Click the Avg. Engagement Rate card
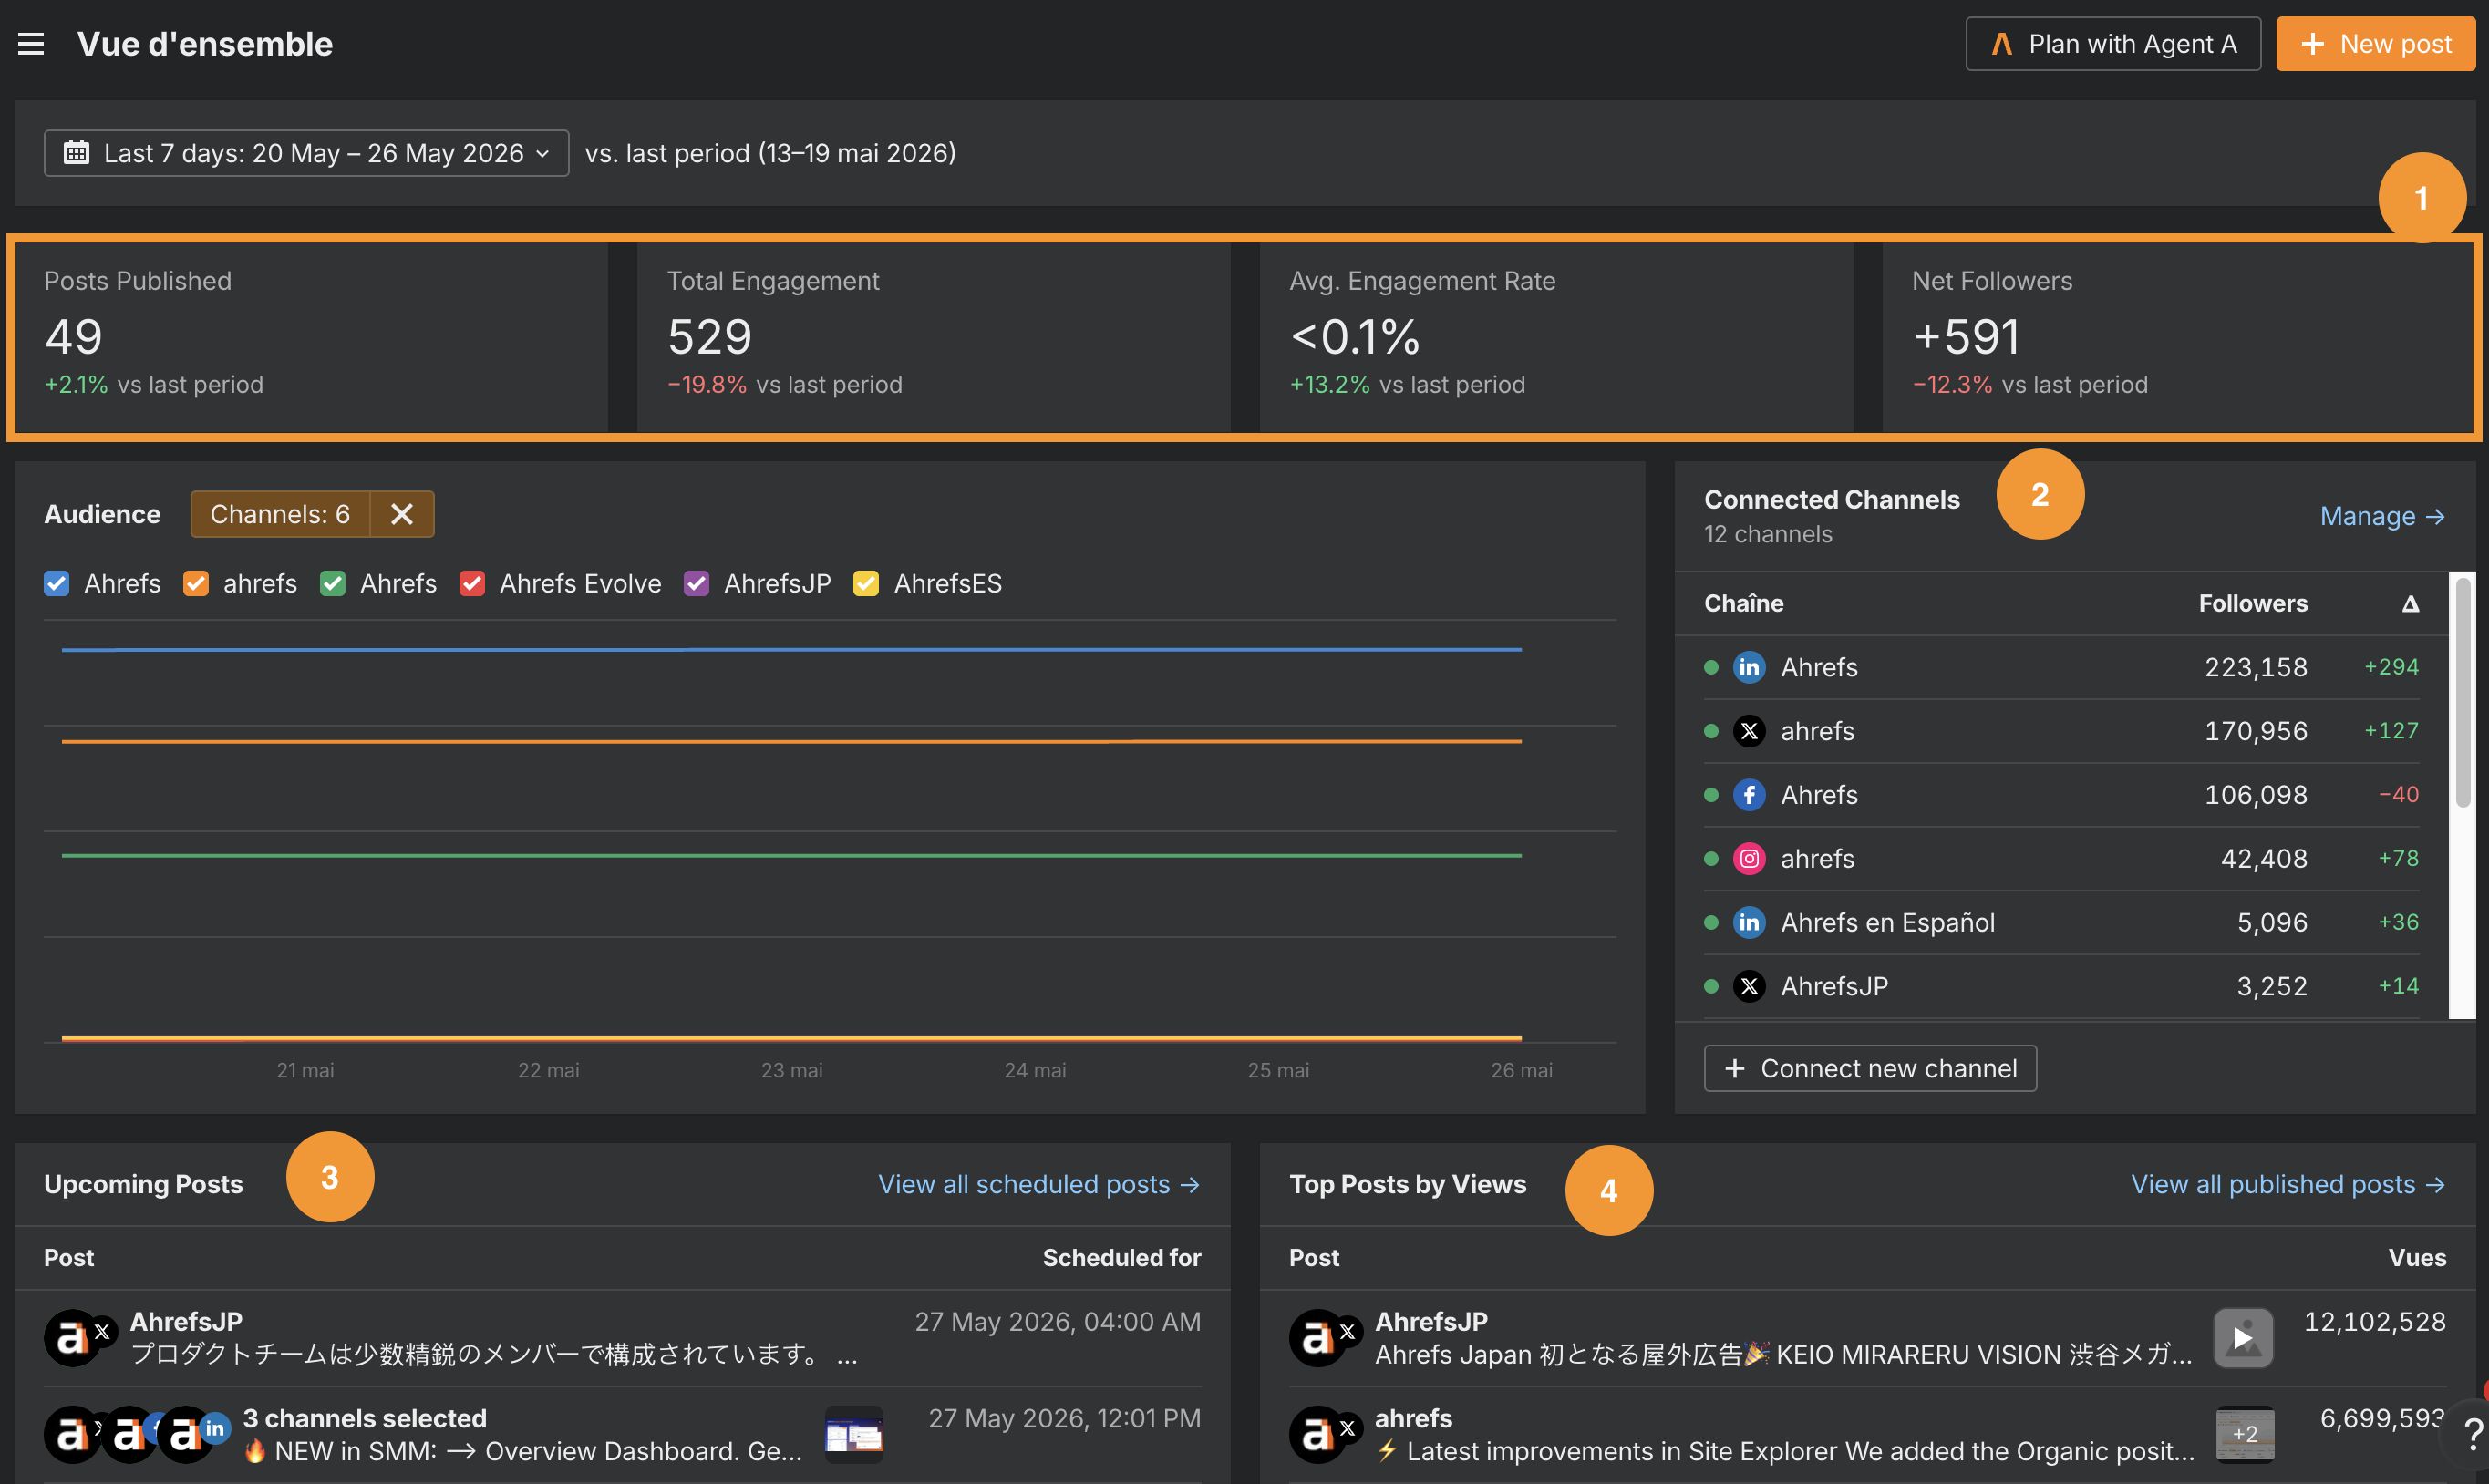 pos(1556,337)
